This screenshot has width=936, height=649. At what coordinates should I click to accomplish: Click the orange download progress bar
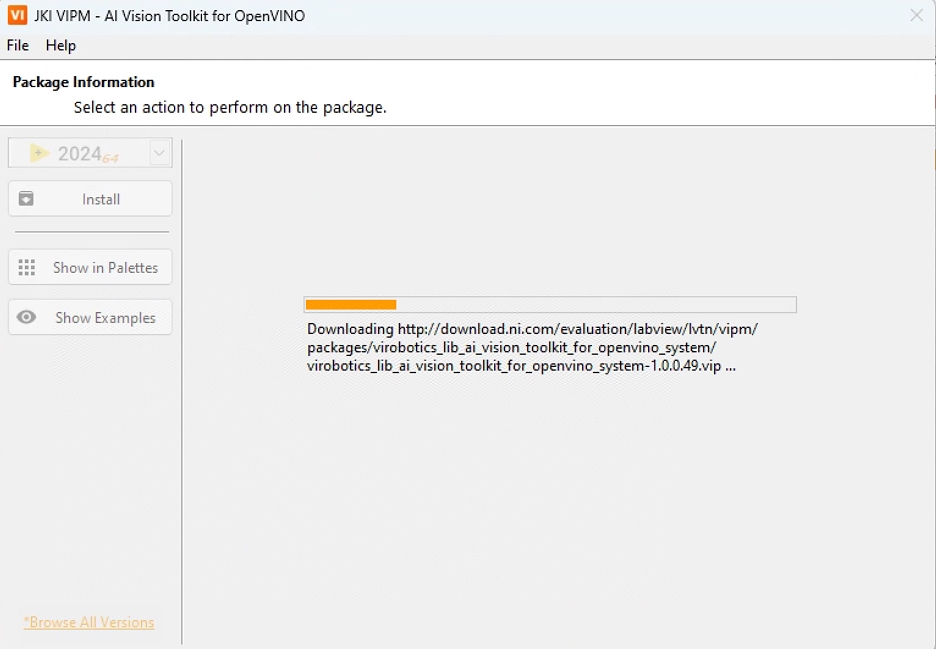click(550, 304)
